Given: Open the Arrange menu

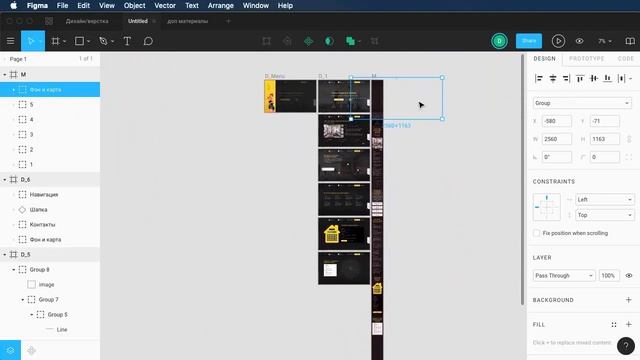Looking at the screenshot, I should [x=220, y=6].
